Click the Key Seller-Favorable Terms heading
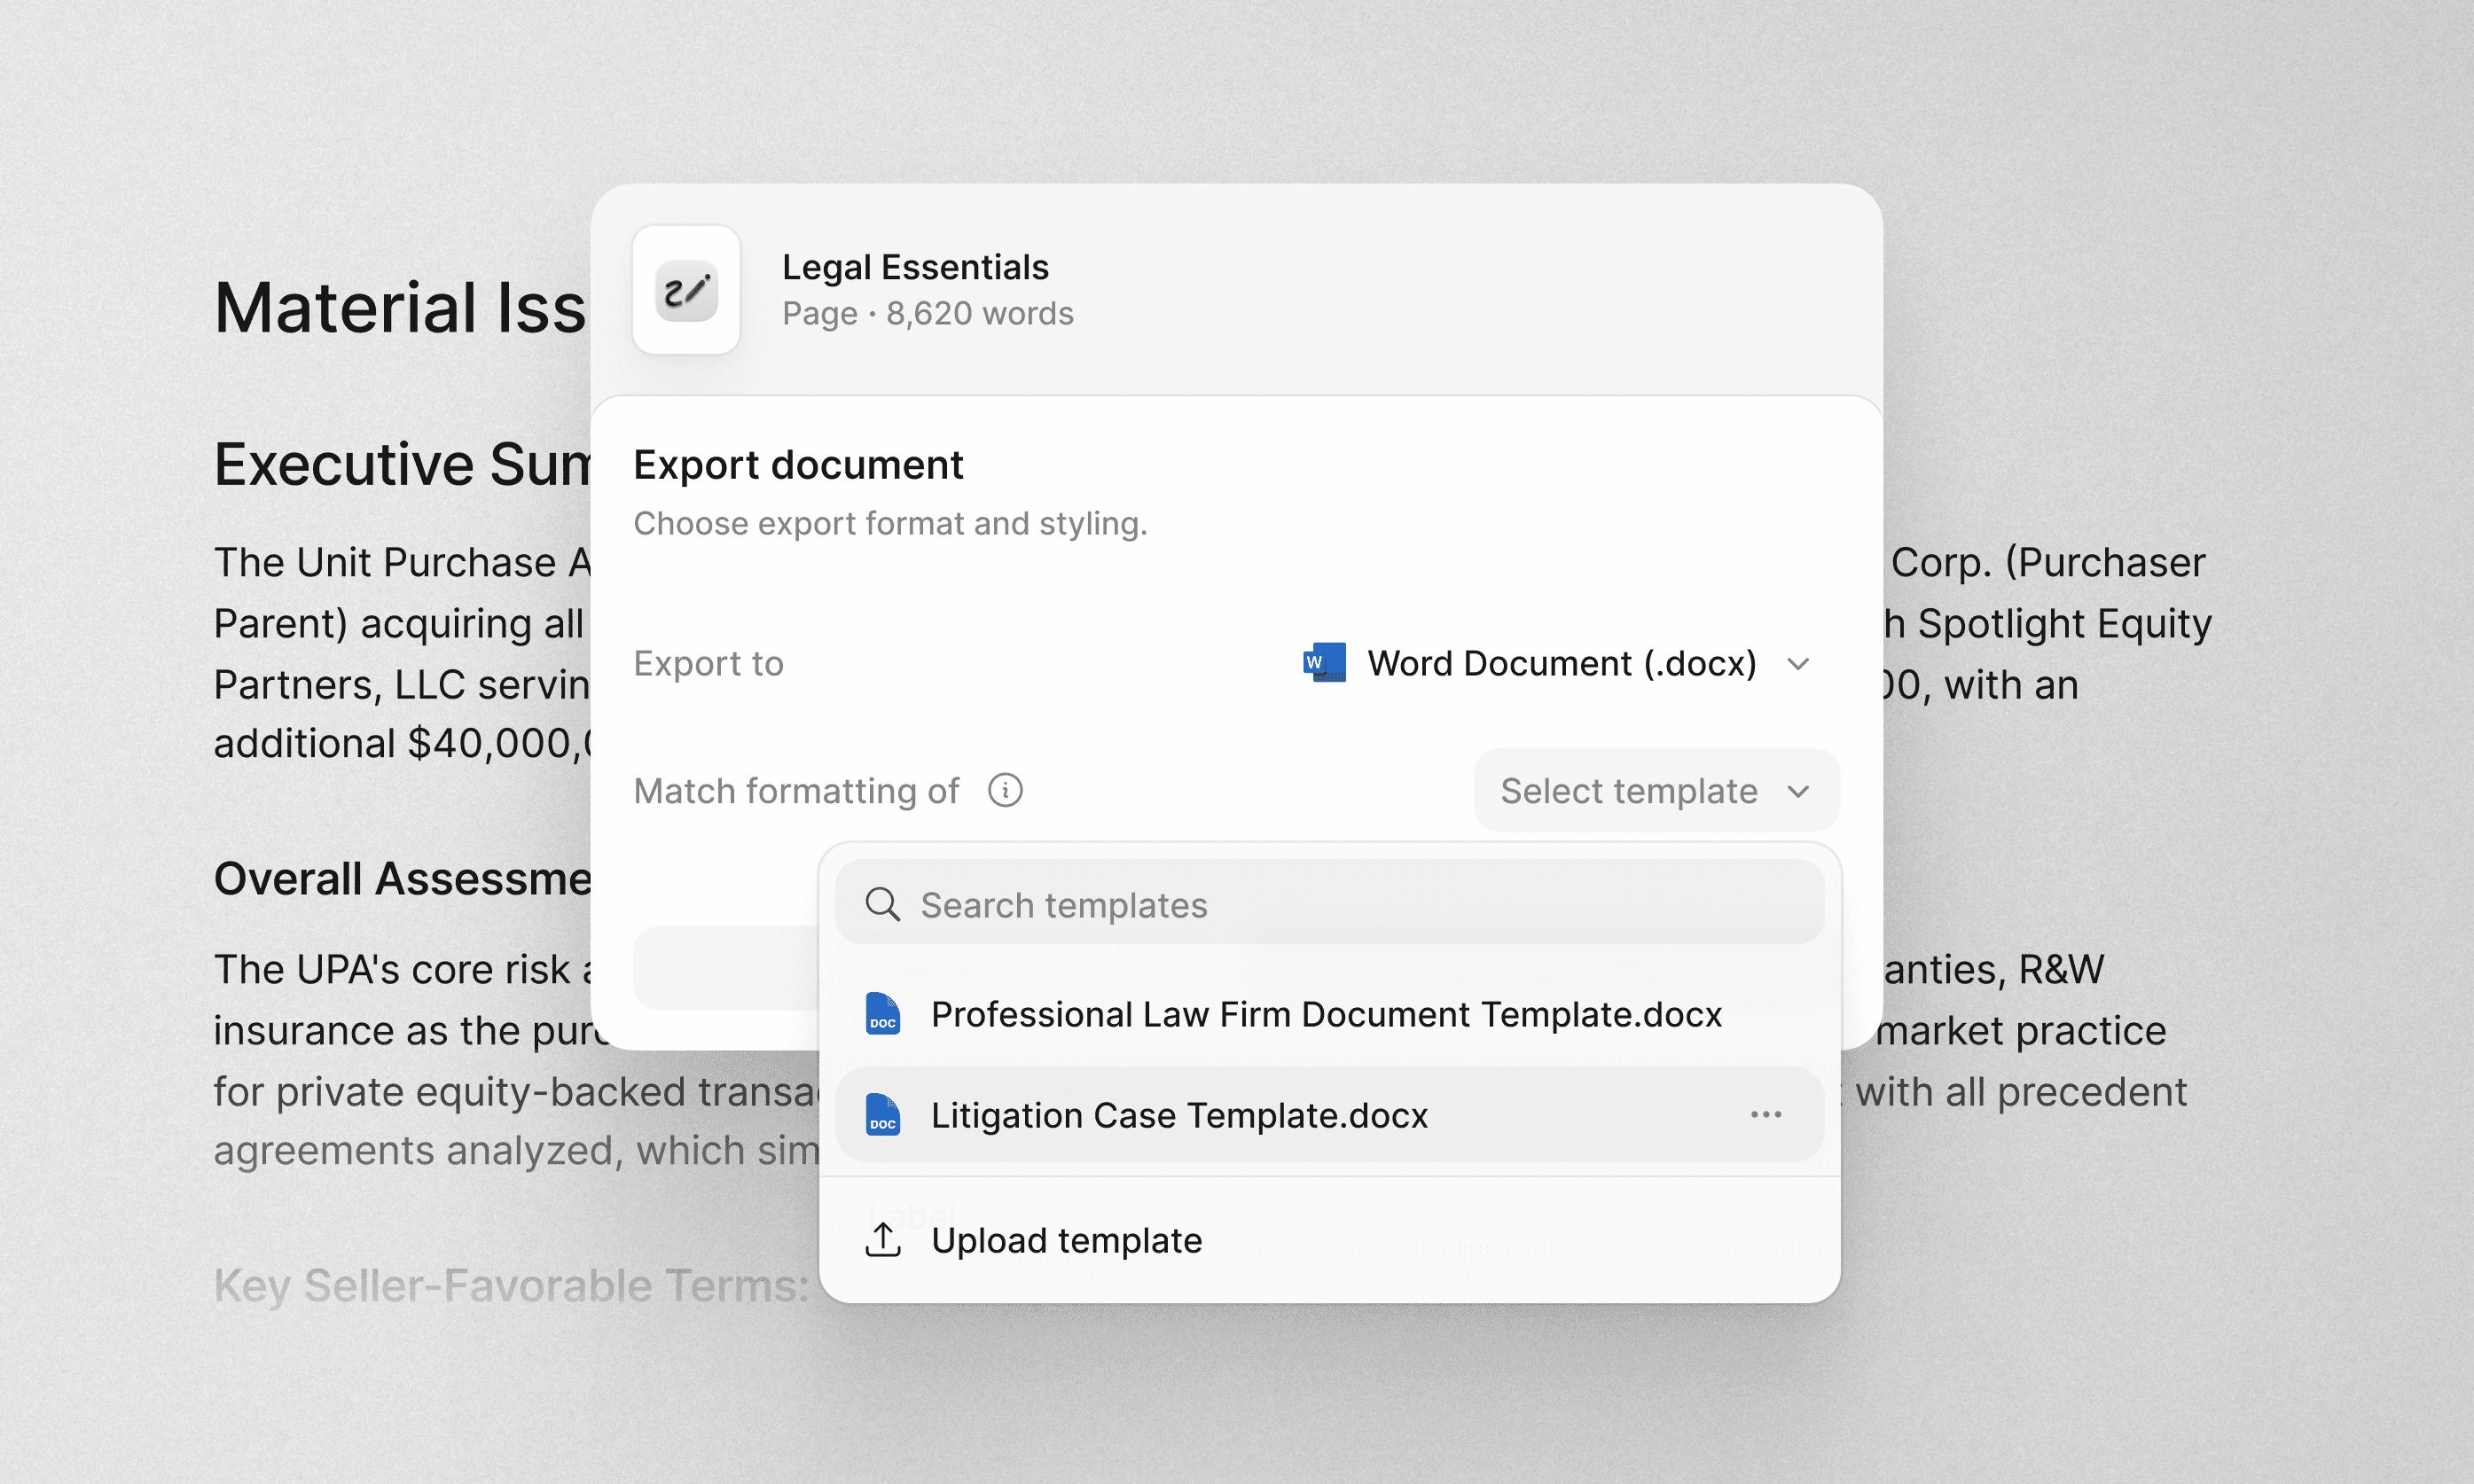Image resolution: width=2474 pixels, height=1484 pixels. (x=511, y=1285)
